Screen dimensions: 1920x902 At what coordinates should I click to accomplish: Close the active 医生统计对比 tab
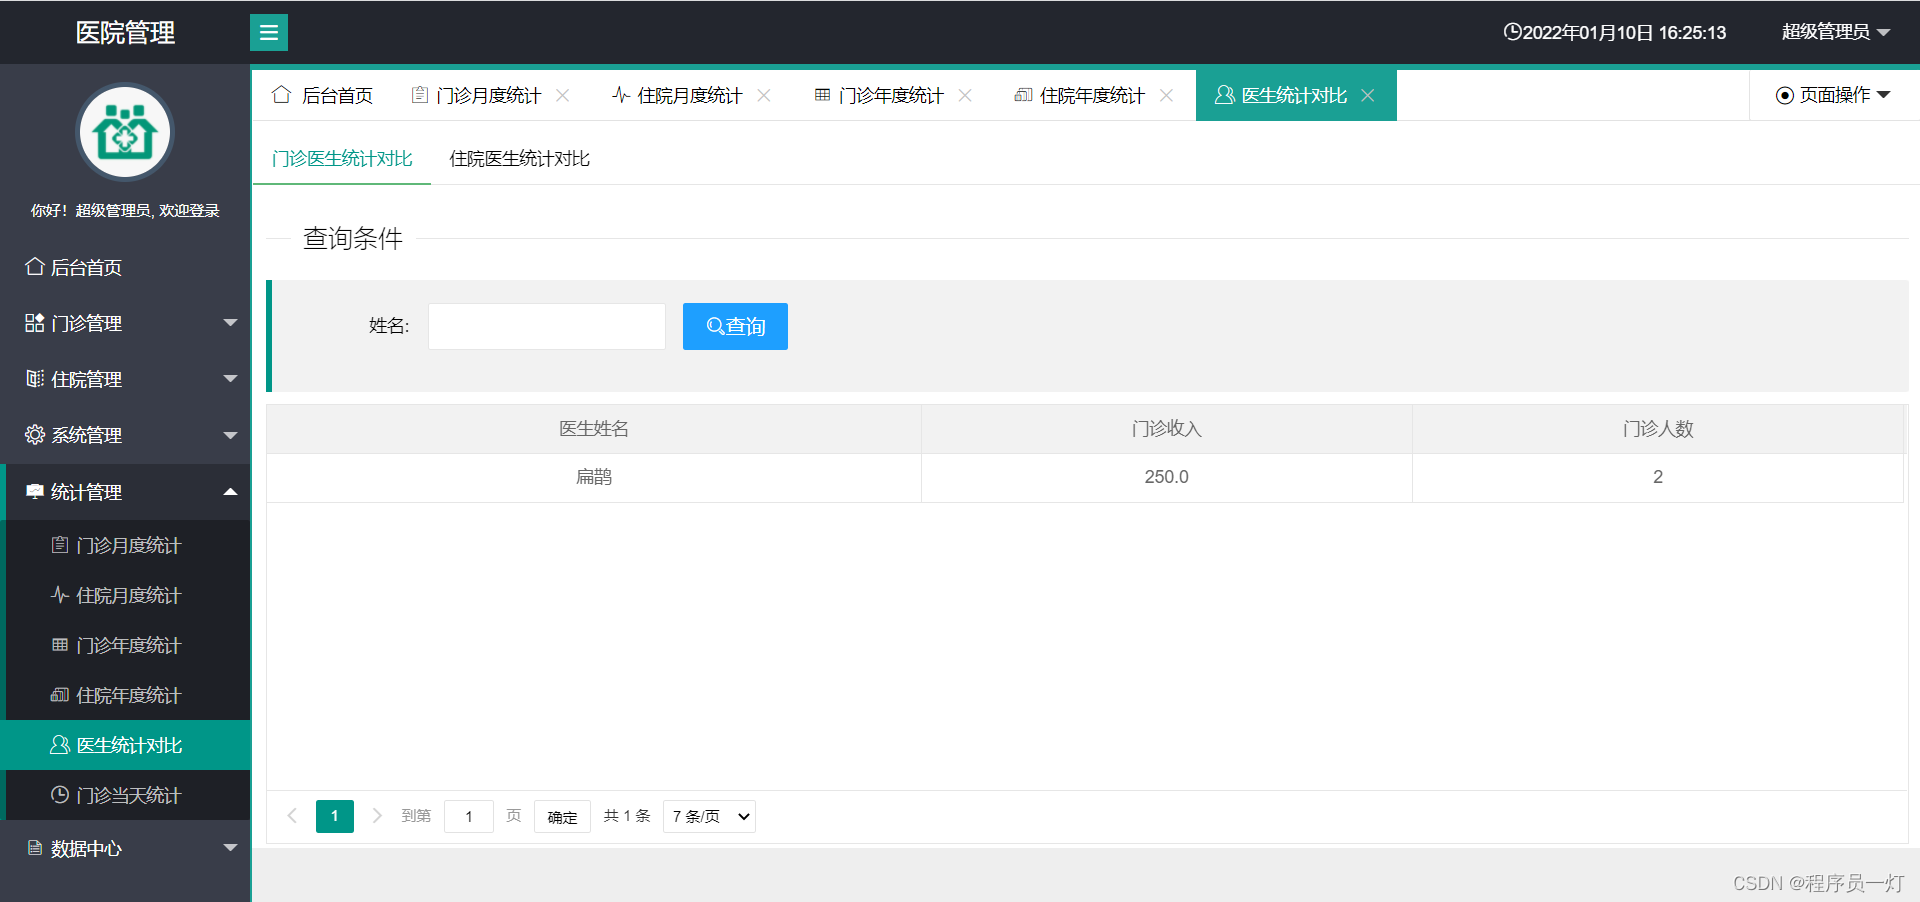point(1368,95)
